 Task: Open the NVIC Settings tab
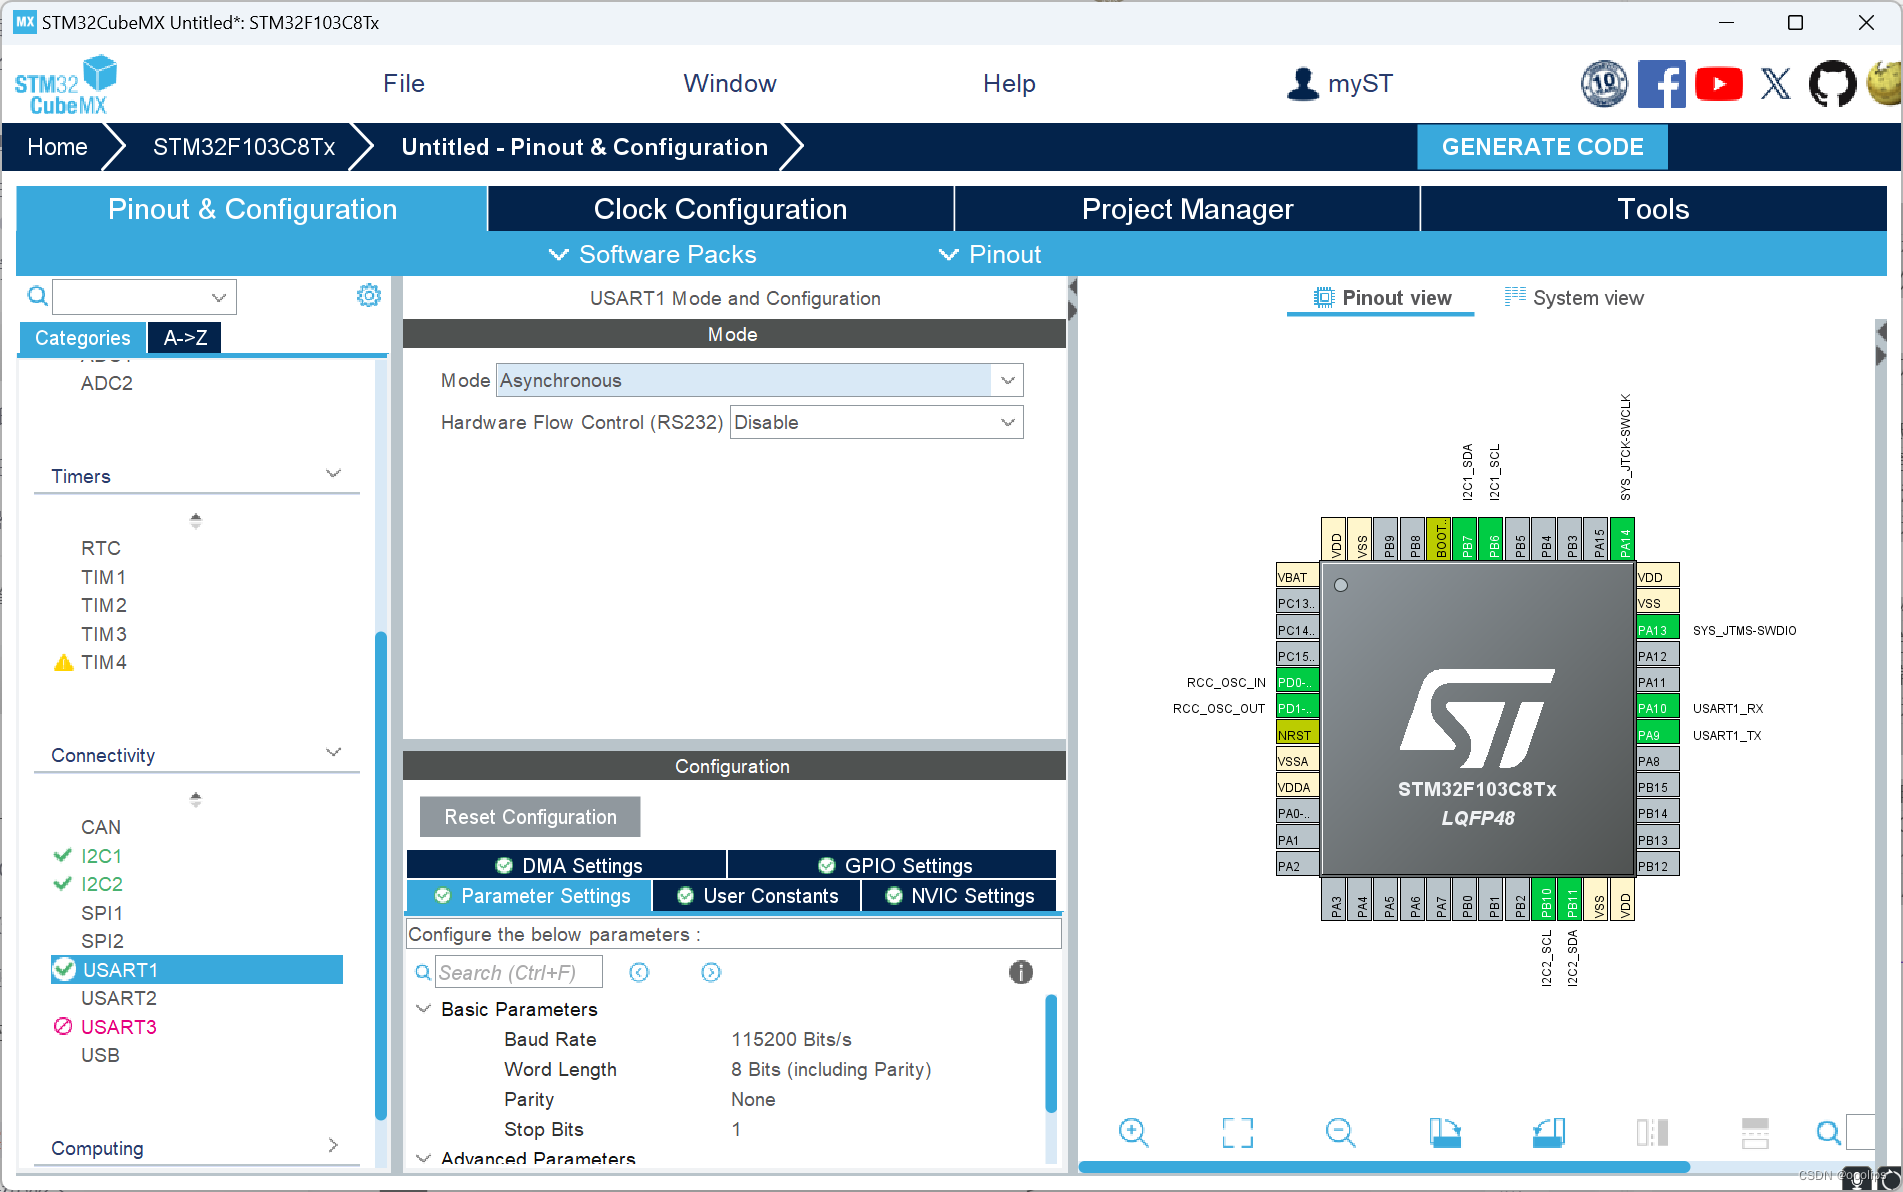959,896
